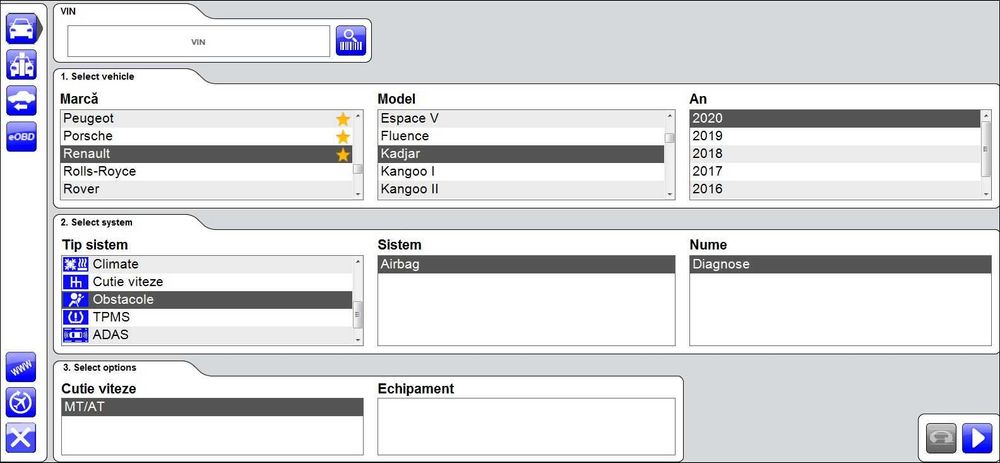The image size is (1000, 463).
Task: Select Climate in the Tip sistem list
Action: coord(115,264)
